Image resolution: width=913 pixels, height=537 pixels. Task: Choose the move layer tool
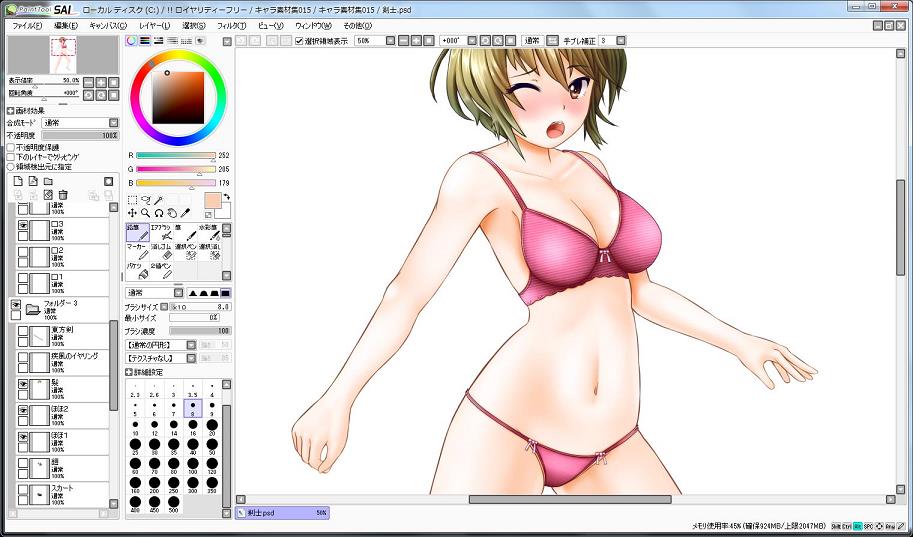(133, 213)
